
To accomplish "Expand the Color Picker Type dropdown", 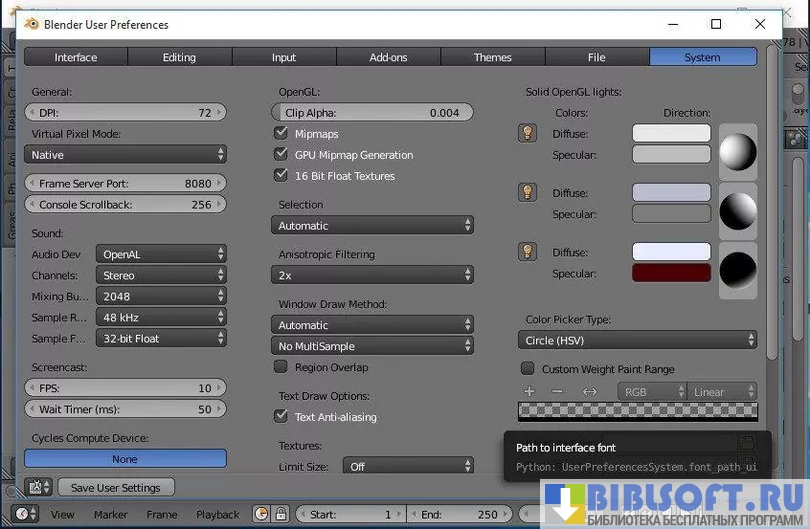I will click(640, 341).
